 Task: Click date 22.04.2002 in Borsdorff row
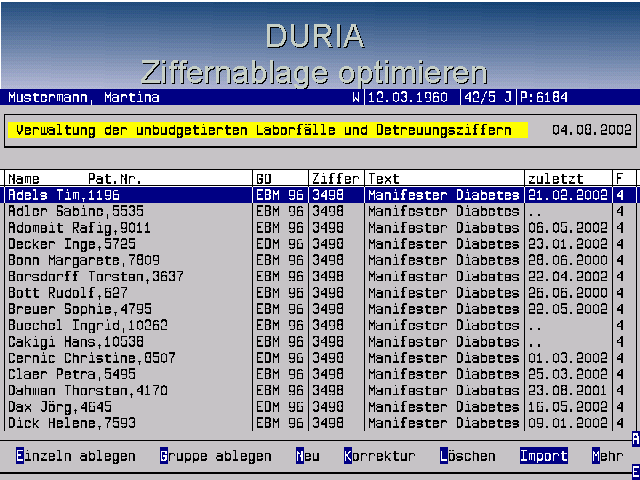click(568, 276)
